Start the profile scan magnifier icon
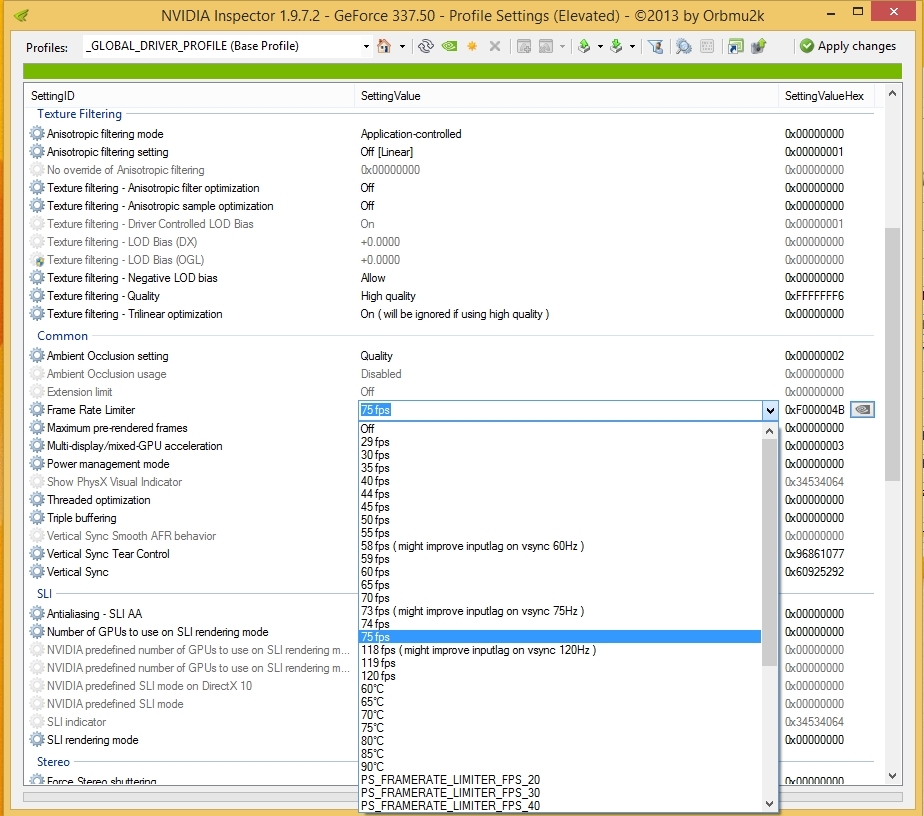This screenshot has height=816, width=924. (x=684, y=46)
